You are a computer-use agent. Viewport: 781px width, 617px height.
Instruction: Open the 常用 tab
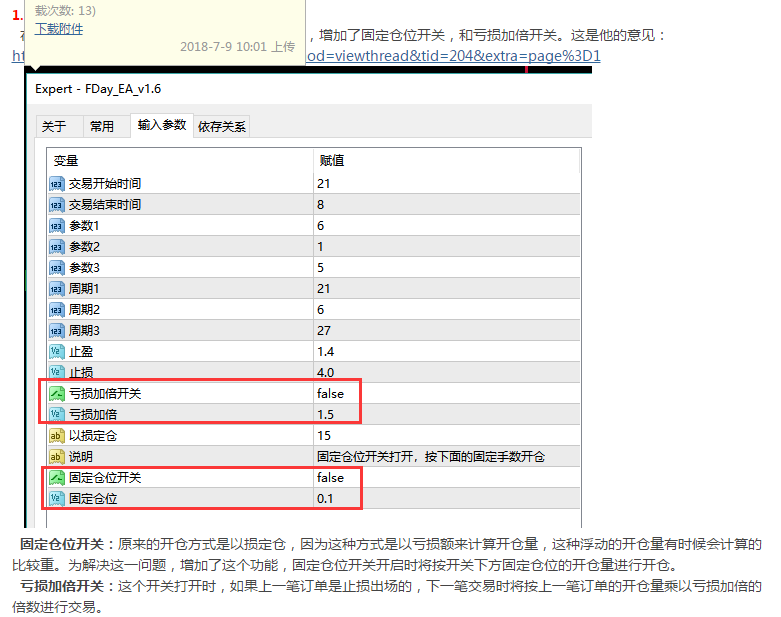pos(101,127)
